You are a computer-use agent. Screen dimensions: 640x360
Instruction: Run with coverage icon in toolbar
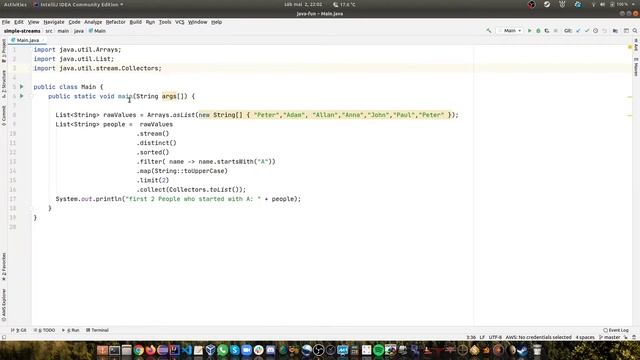click(x=547, y=31)
